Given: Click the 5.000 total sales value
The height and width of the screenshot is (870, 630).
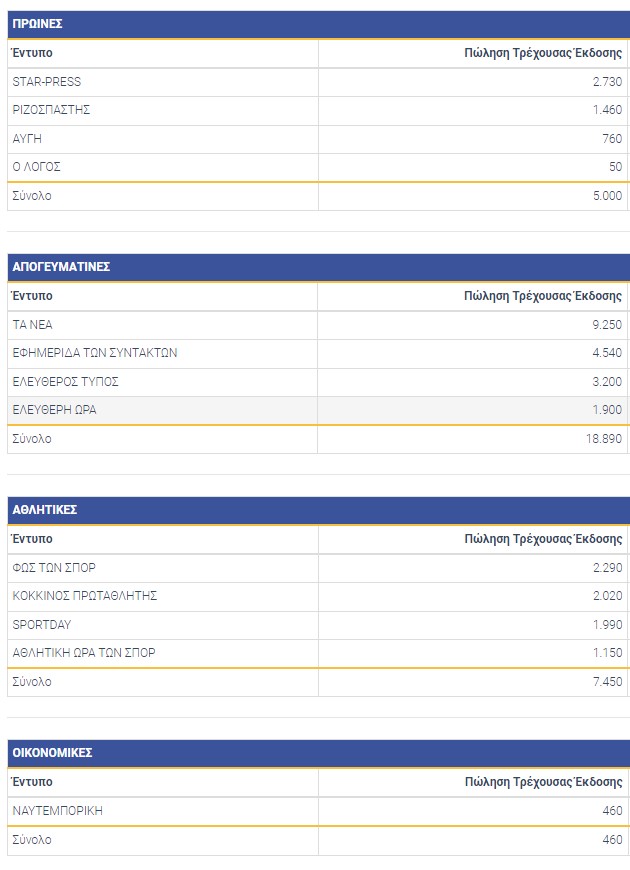Looking at the screenshot, I should point(607,196).
